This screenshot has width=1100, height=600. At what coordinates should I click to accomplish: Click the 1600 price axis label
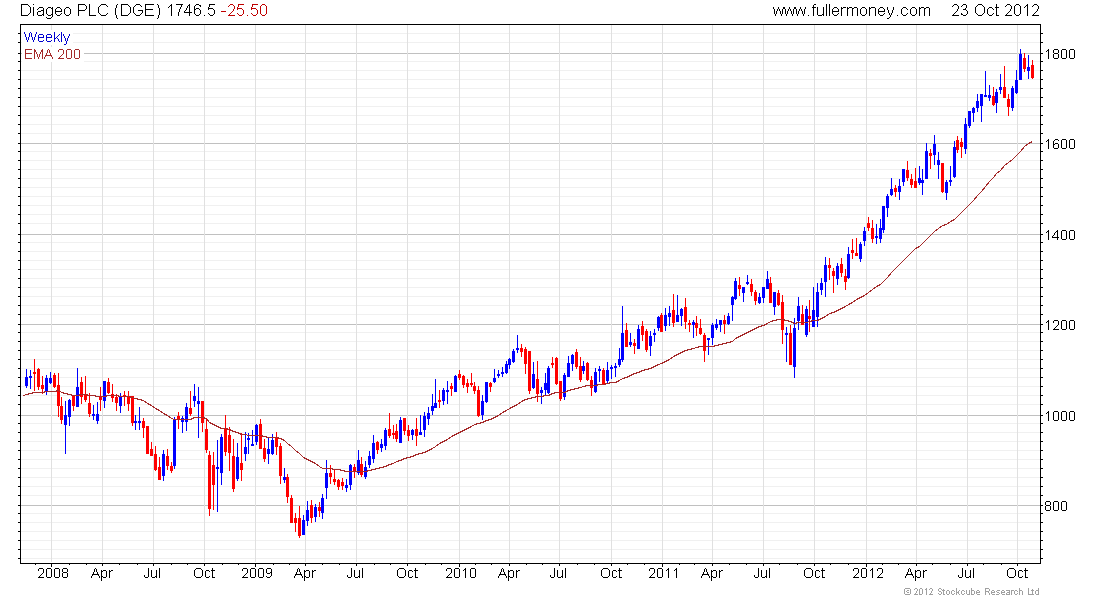pos(1060,144)
